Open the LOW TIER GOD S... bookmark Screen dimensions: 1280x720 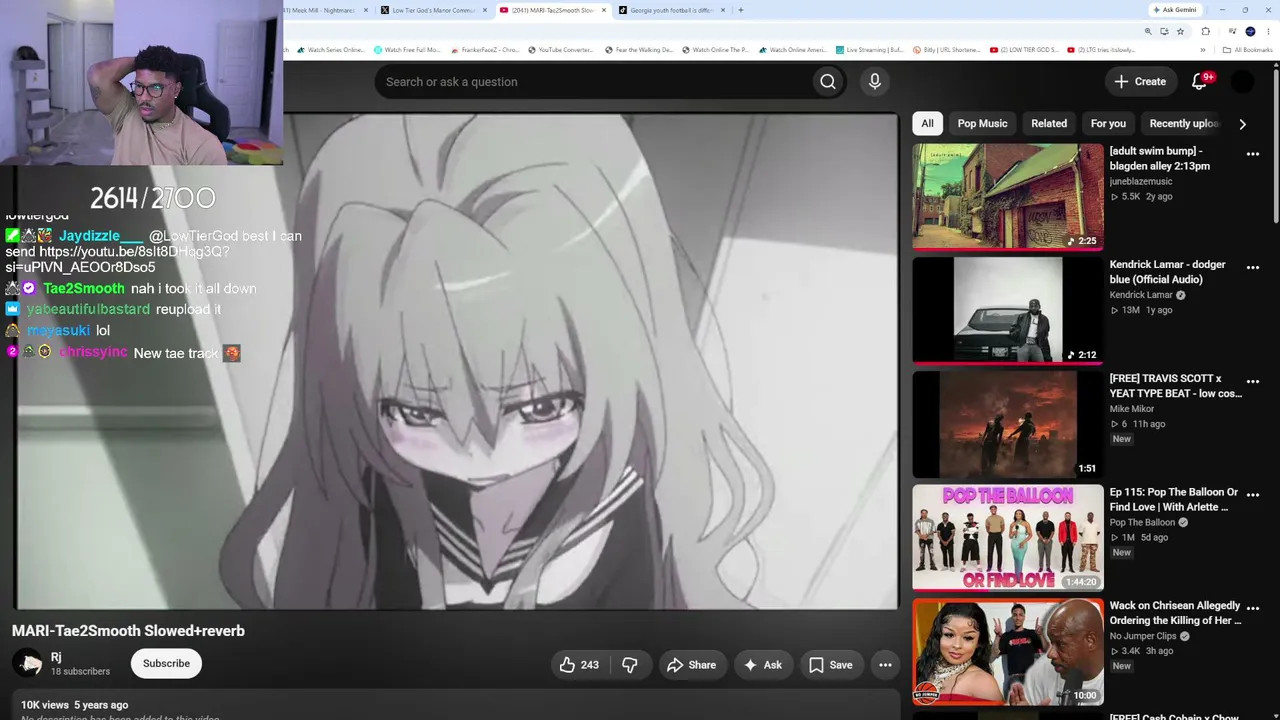1025,50
